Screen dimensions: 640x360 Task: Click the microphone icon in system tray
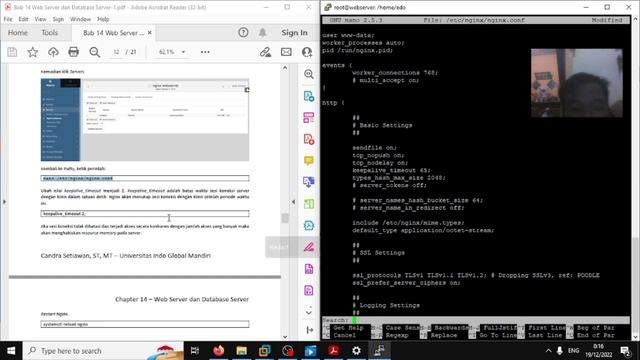[560, 351]
